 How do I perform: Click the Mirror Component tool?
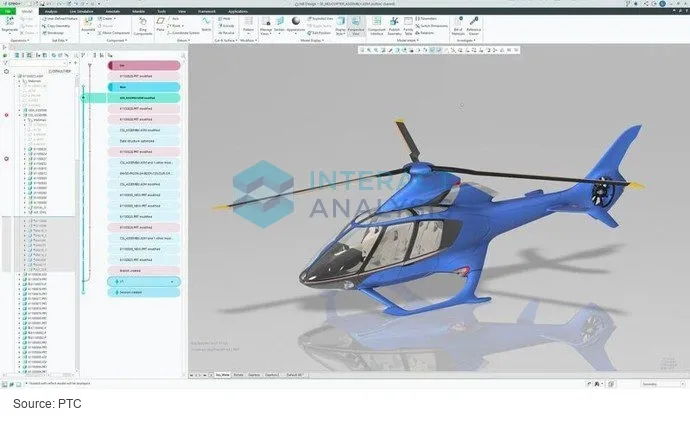(114, 33)
